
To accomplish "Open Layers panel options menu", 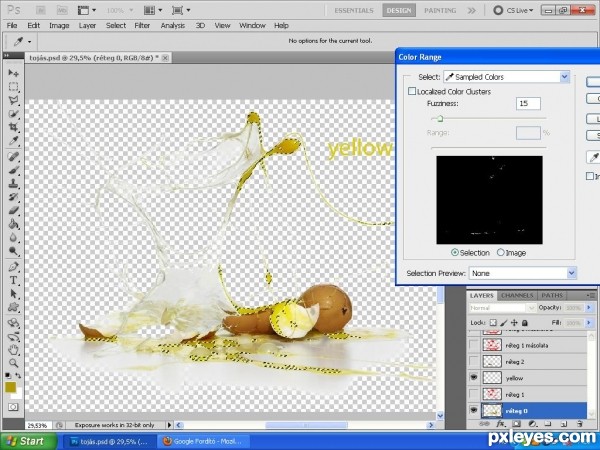I will pos(591,295).
